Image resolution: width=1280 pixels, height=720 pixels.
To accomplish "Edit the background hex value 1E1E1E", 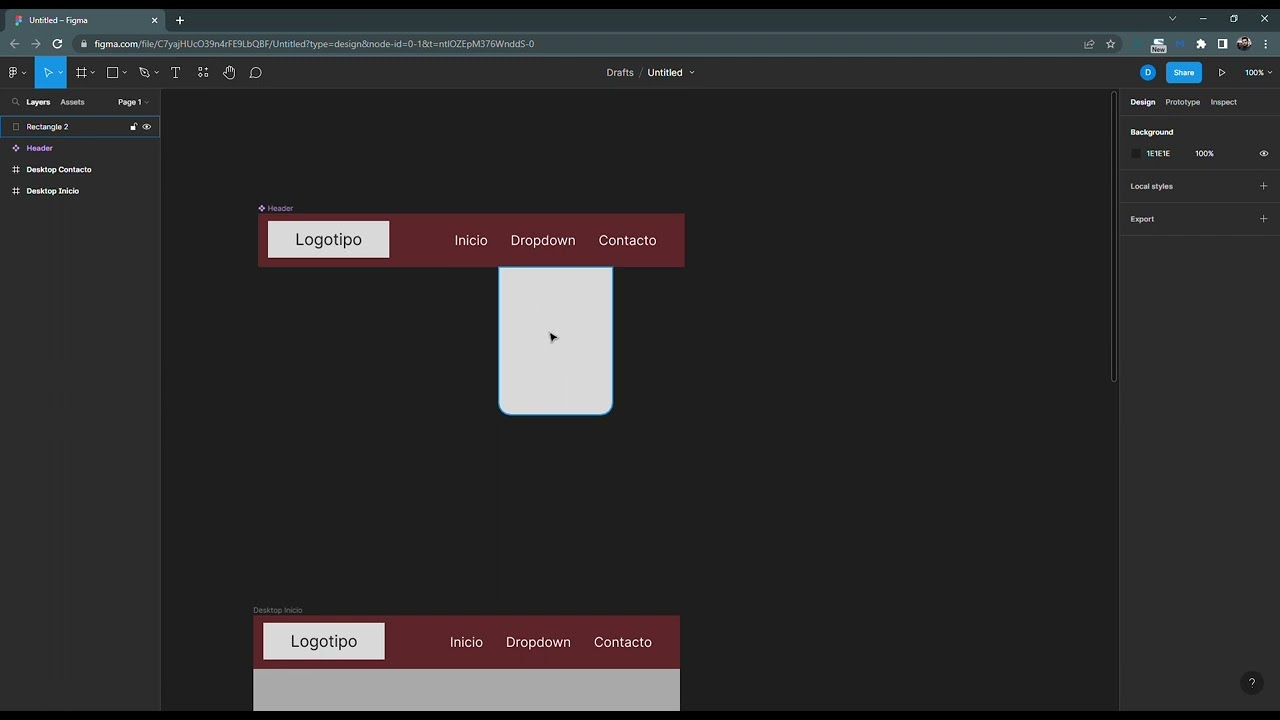I will click(1158, 154).
